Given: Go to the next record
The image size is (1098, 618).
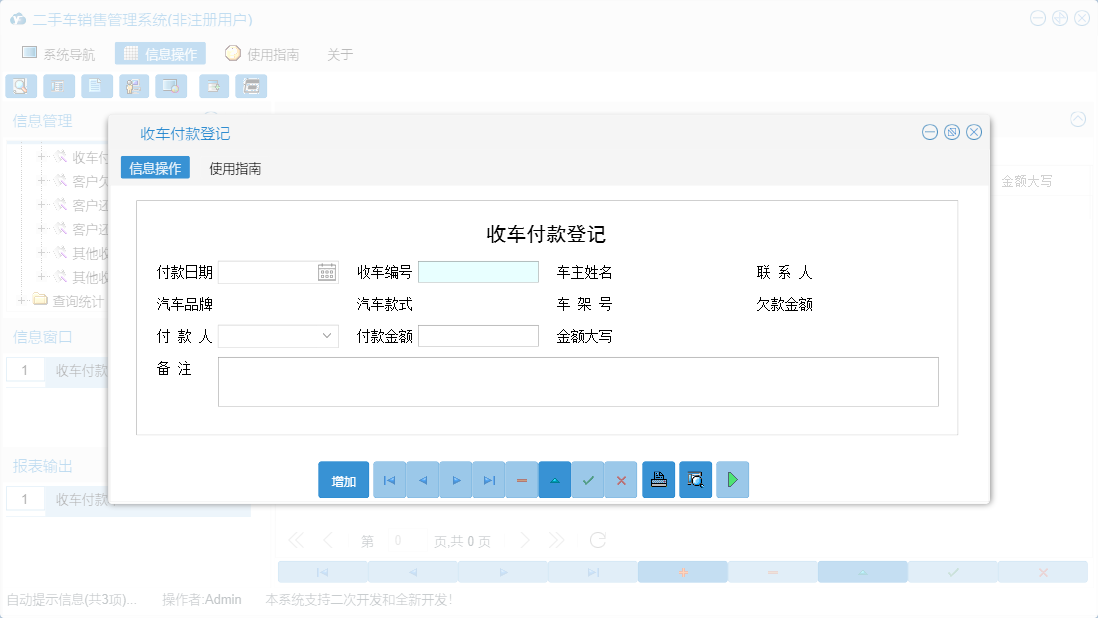Looking at the screenshot, I should (x=455, y=479).
